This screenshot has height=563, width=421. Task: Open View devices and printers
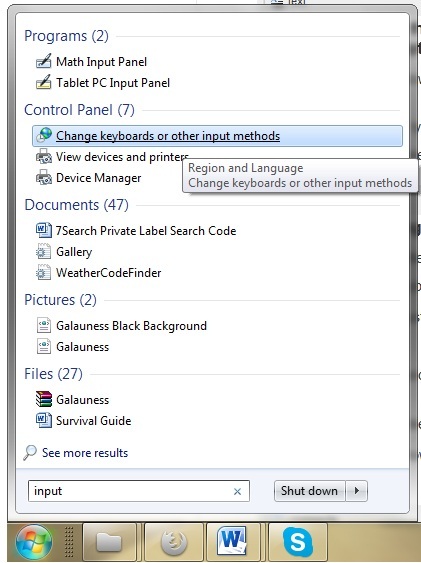[x=122, y=157]
